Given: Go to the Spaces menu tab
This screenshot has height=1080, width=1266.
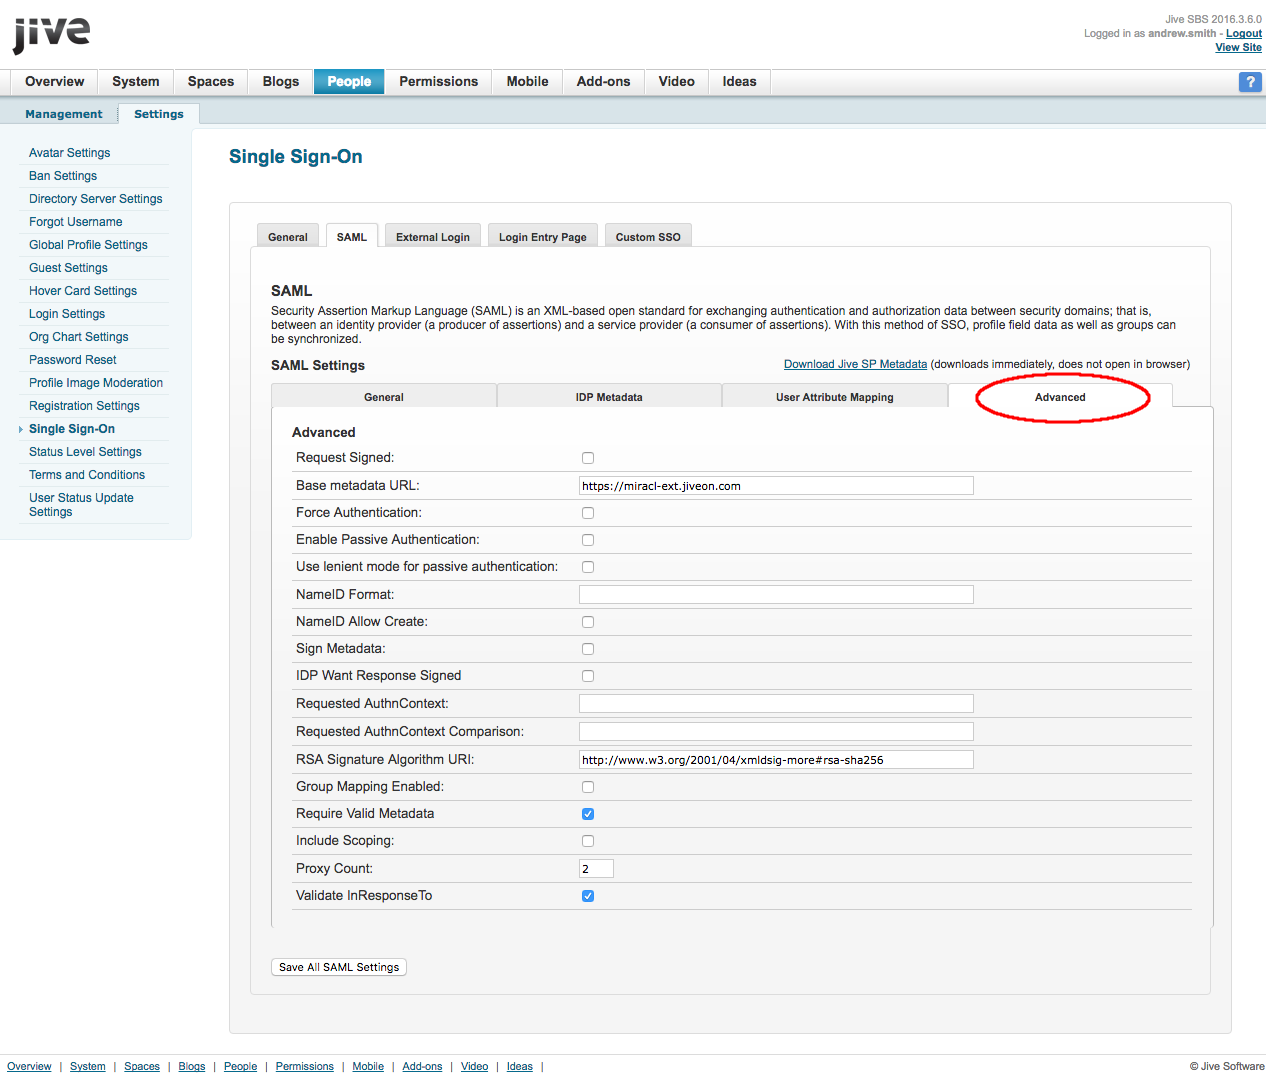Looking at the screenshot, I should point(211,82).
